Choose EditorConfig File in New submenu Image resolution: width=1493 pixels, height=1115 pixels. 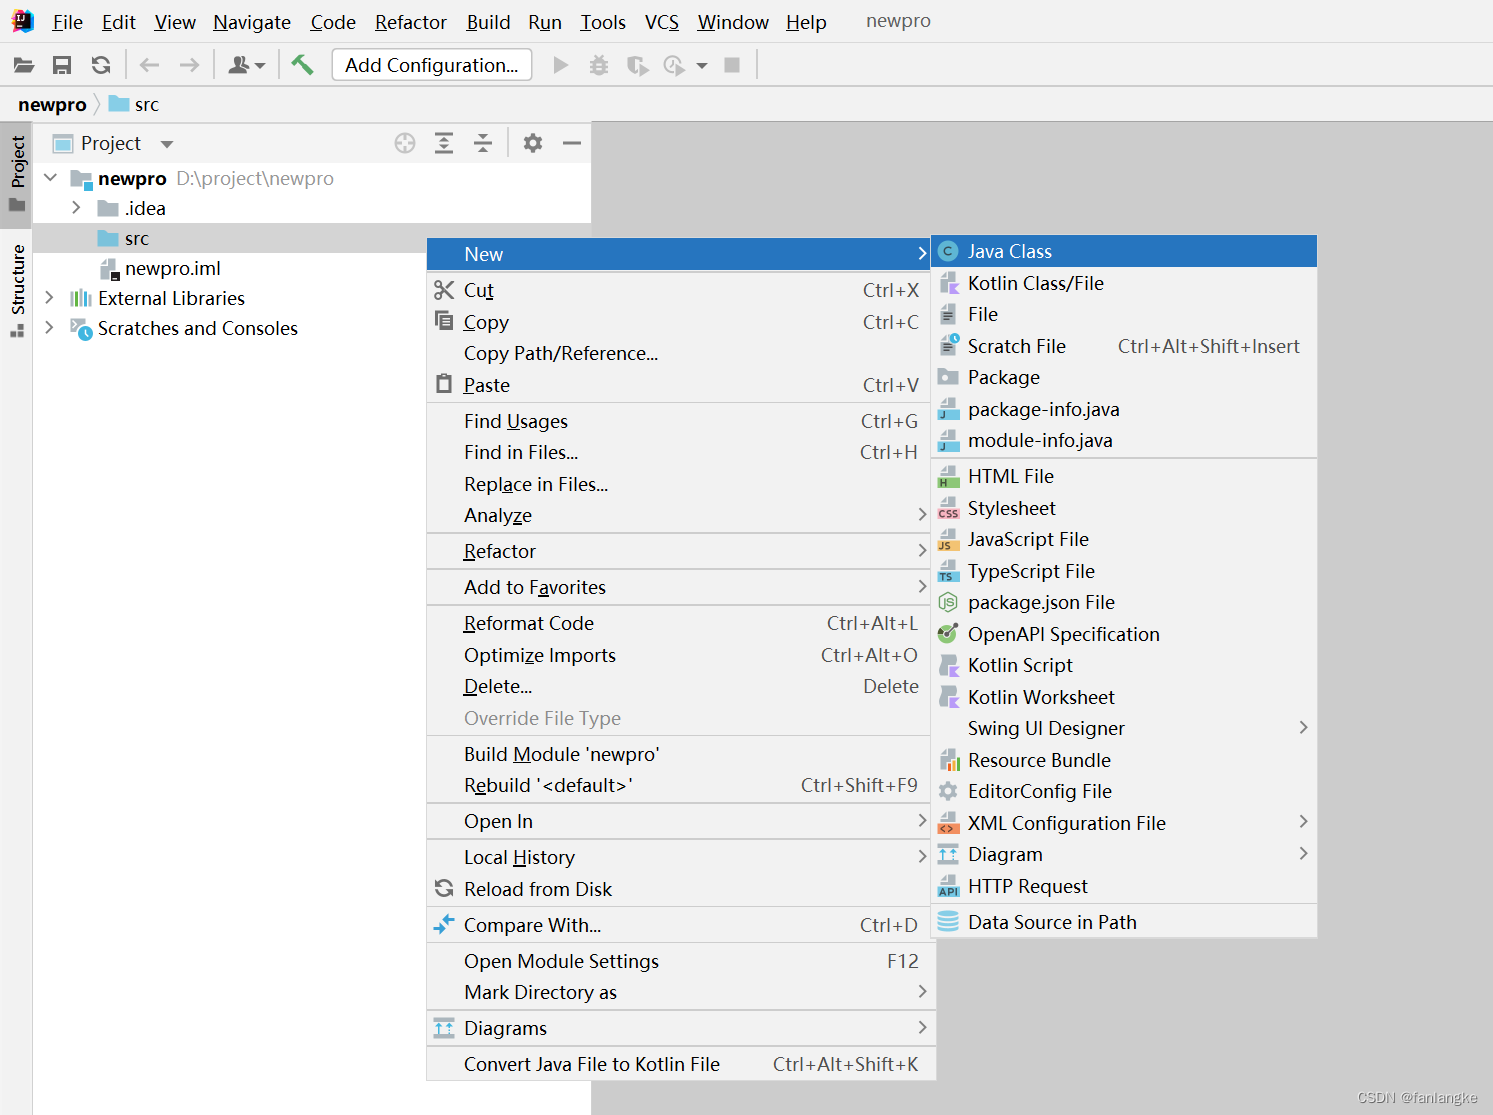point(1124,791)
